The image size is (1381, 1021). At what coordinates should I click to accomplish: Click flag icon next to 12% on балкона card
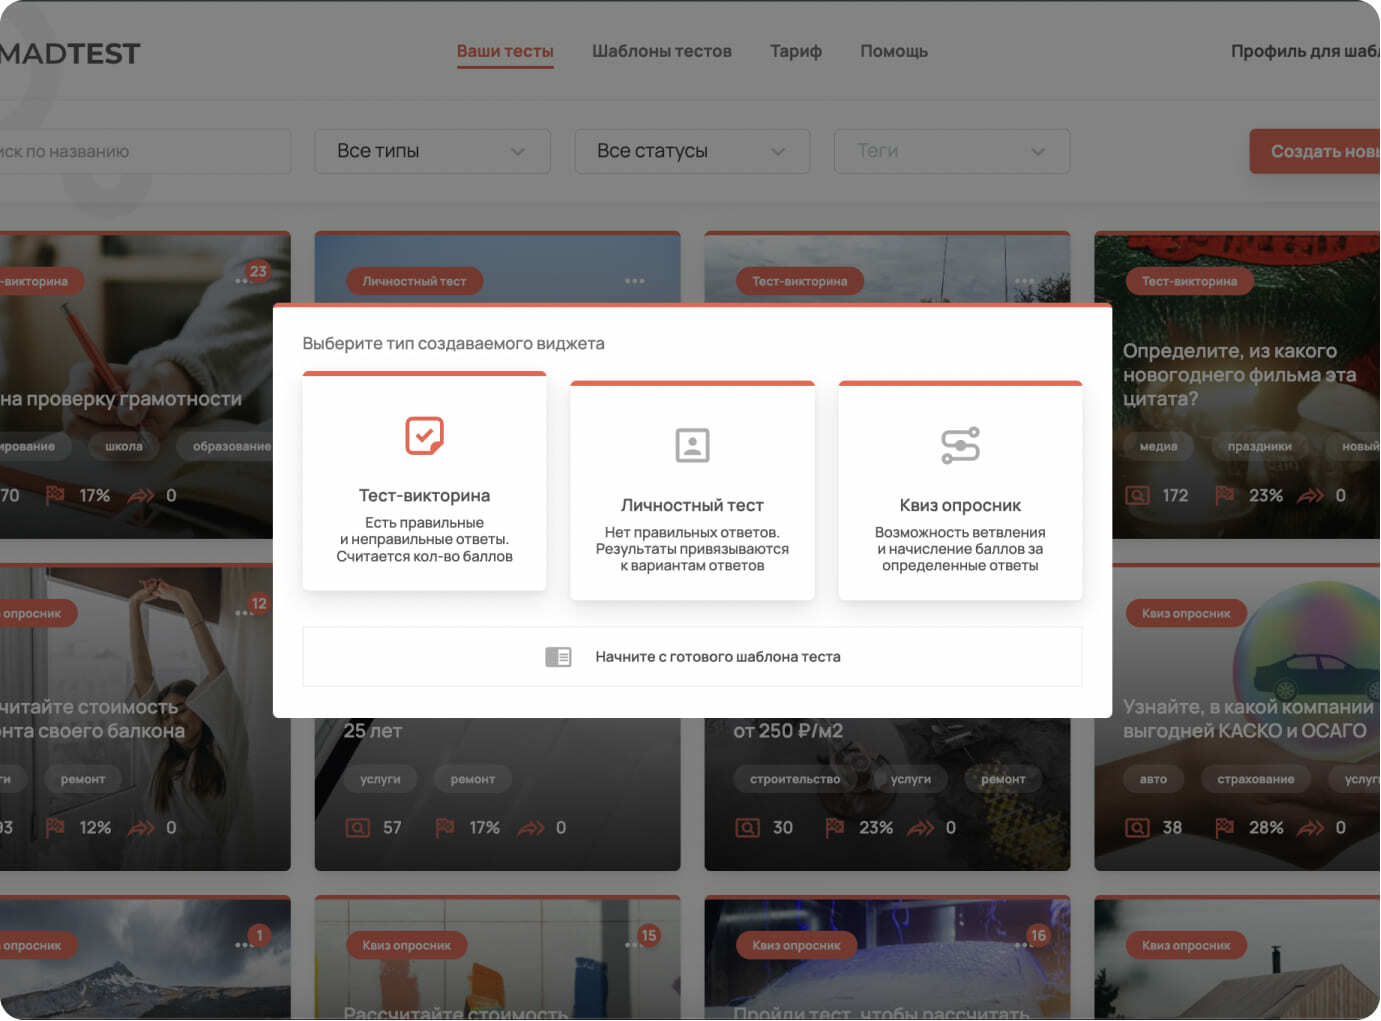tap(55, 828)
